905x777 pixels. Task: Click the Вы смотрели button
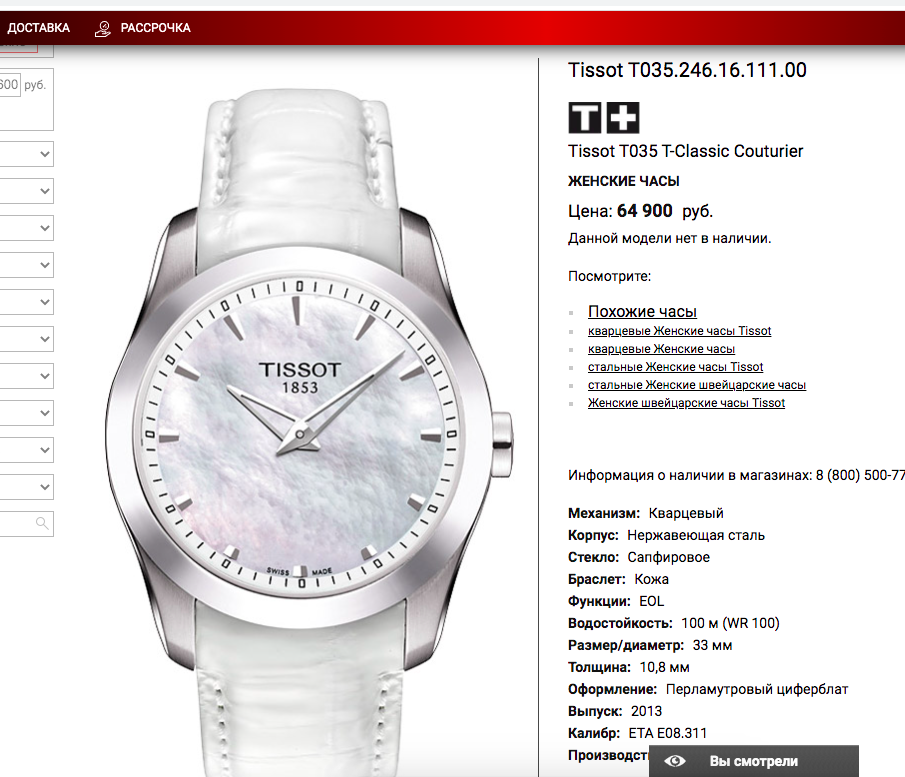click(x=754, y=761)
